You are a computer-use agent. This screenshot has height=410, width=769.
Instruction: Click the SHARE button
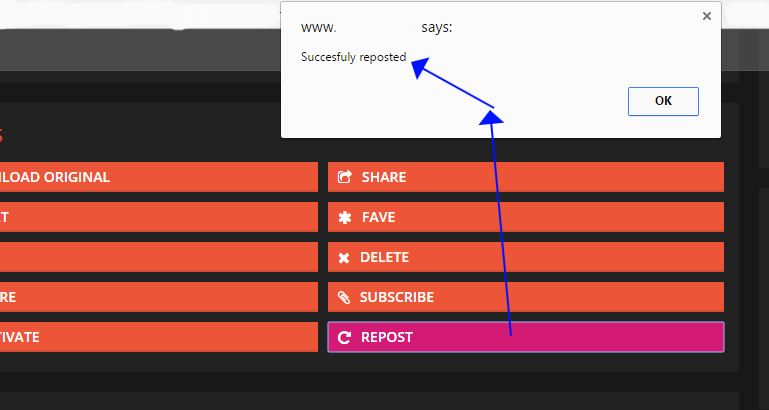(526, 177)
